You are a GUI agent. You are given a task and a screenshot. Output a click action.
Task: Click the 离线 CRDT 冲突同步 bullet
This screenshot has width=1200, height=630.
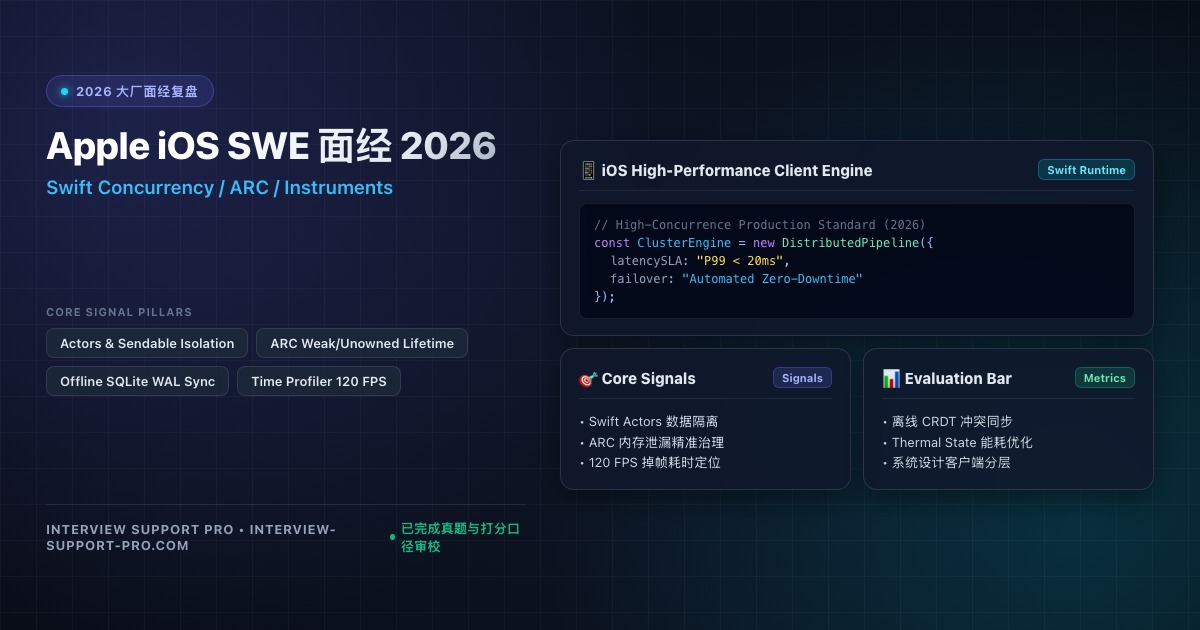tap(948, 422)
